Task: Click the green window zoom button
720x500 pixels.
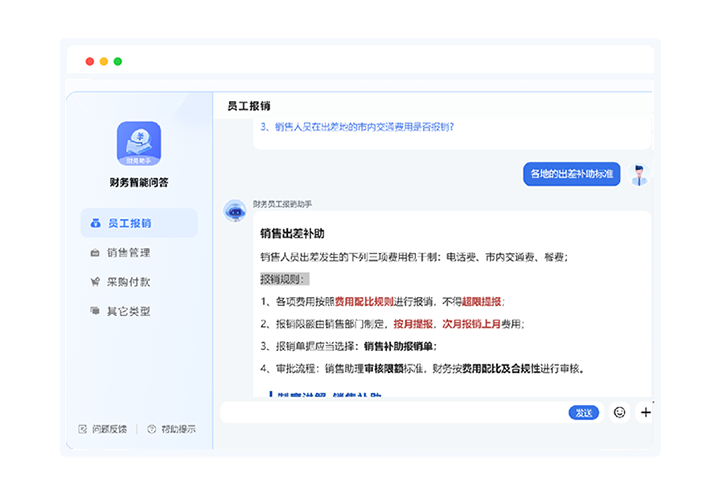Action: click(x=118, y=61)
